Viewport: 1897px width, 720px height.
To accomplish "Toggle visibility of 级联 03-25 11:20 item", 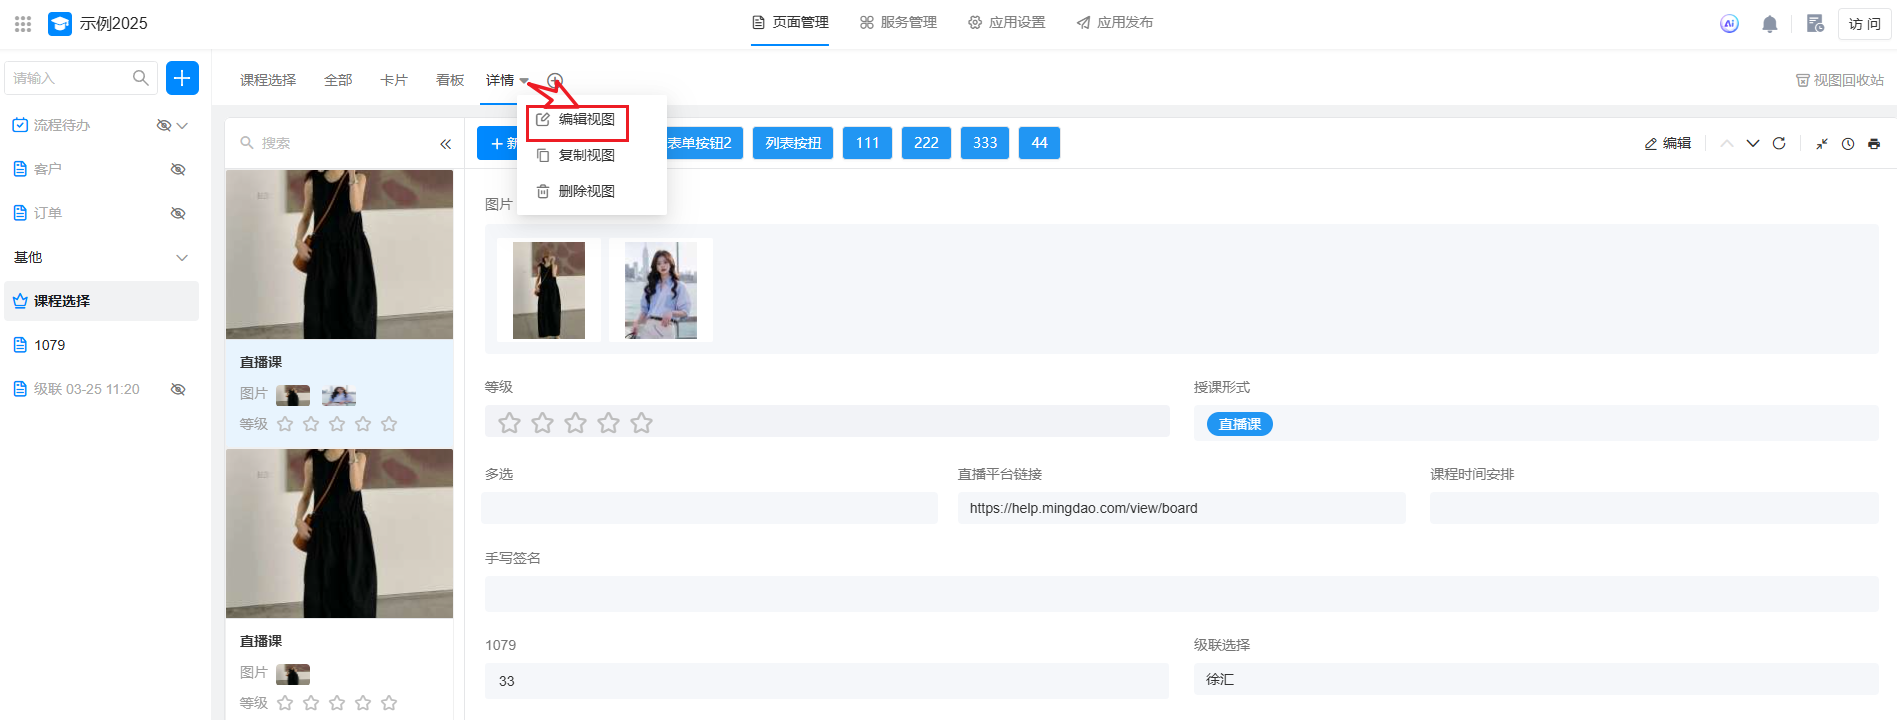I will coord(178,389).
